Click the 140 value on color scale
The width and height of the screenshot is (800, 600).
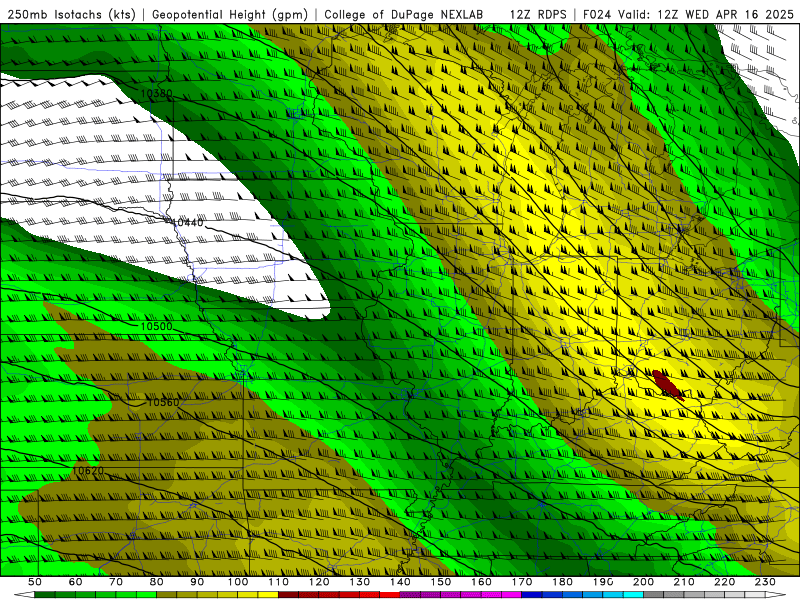[400, 582]
